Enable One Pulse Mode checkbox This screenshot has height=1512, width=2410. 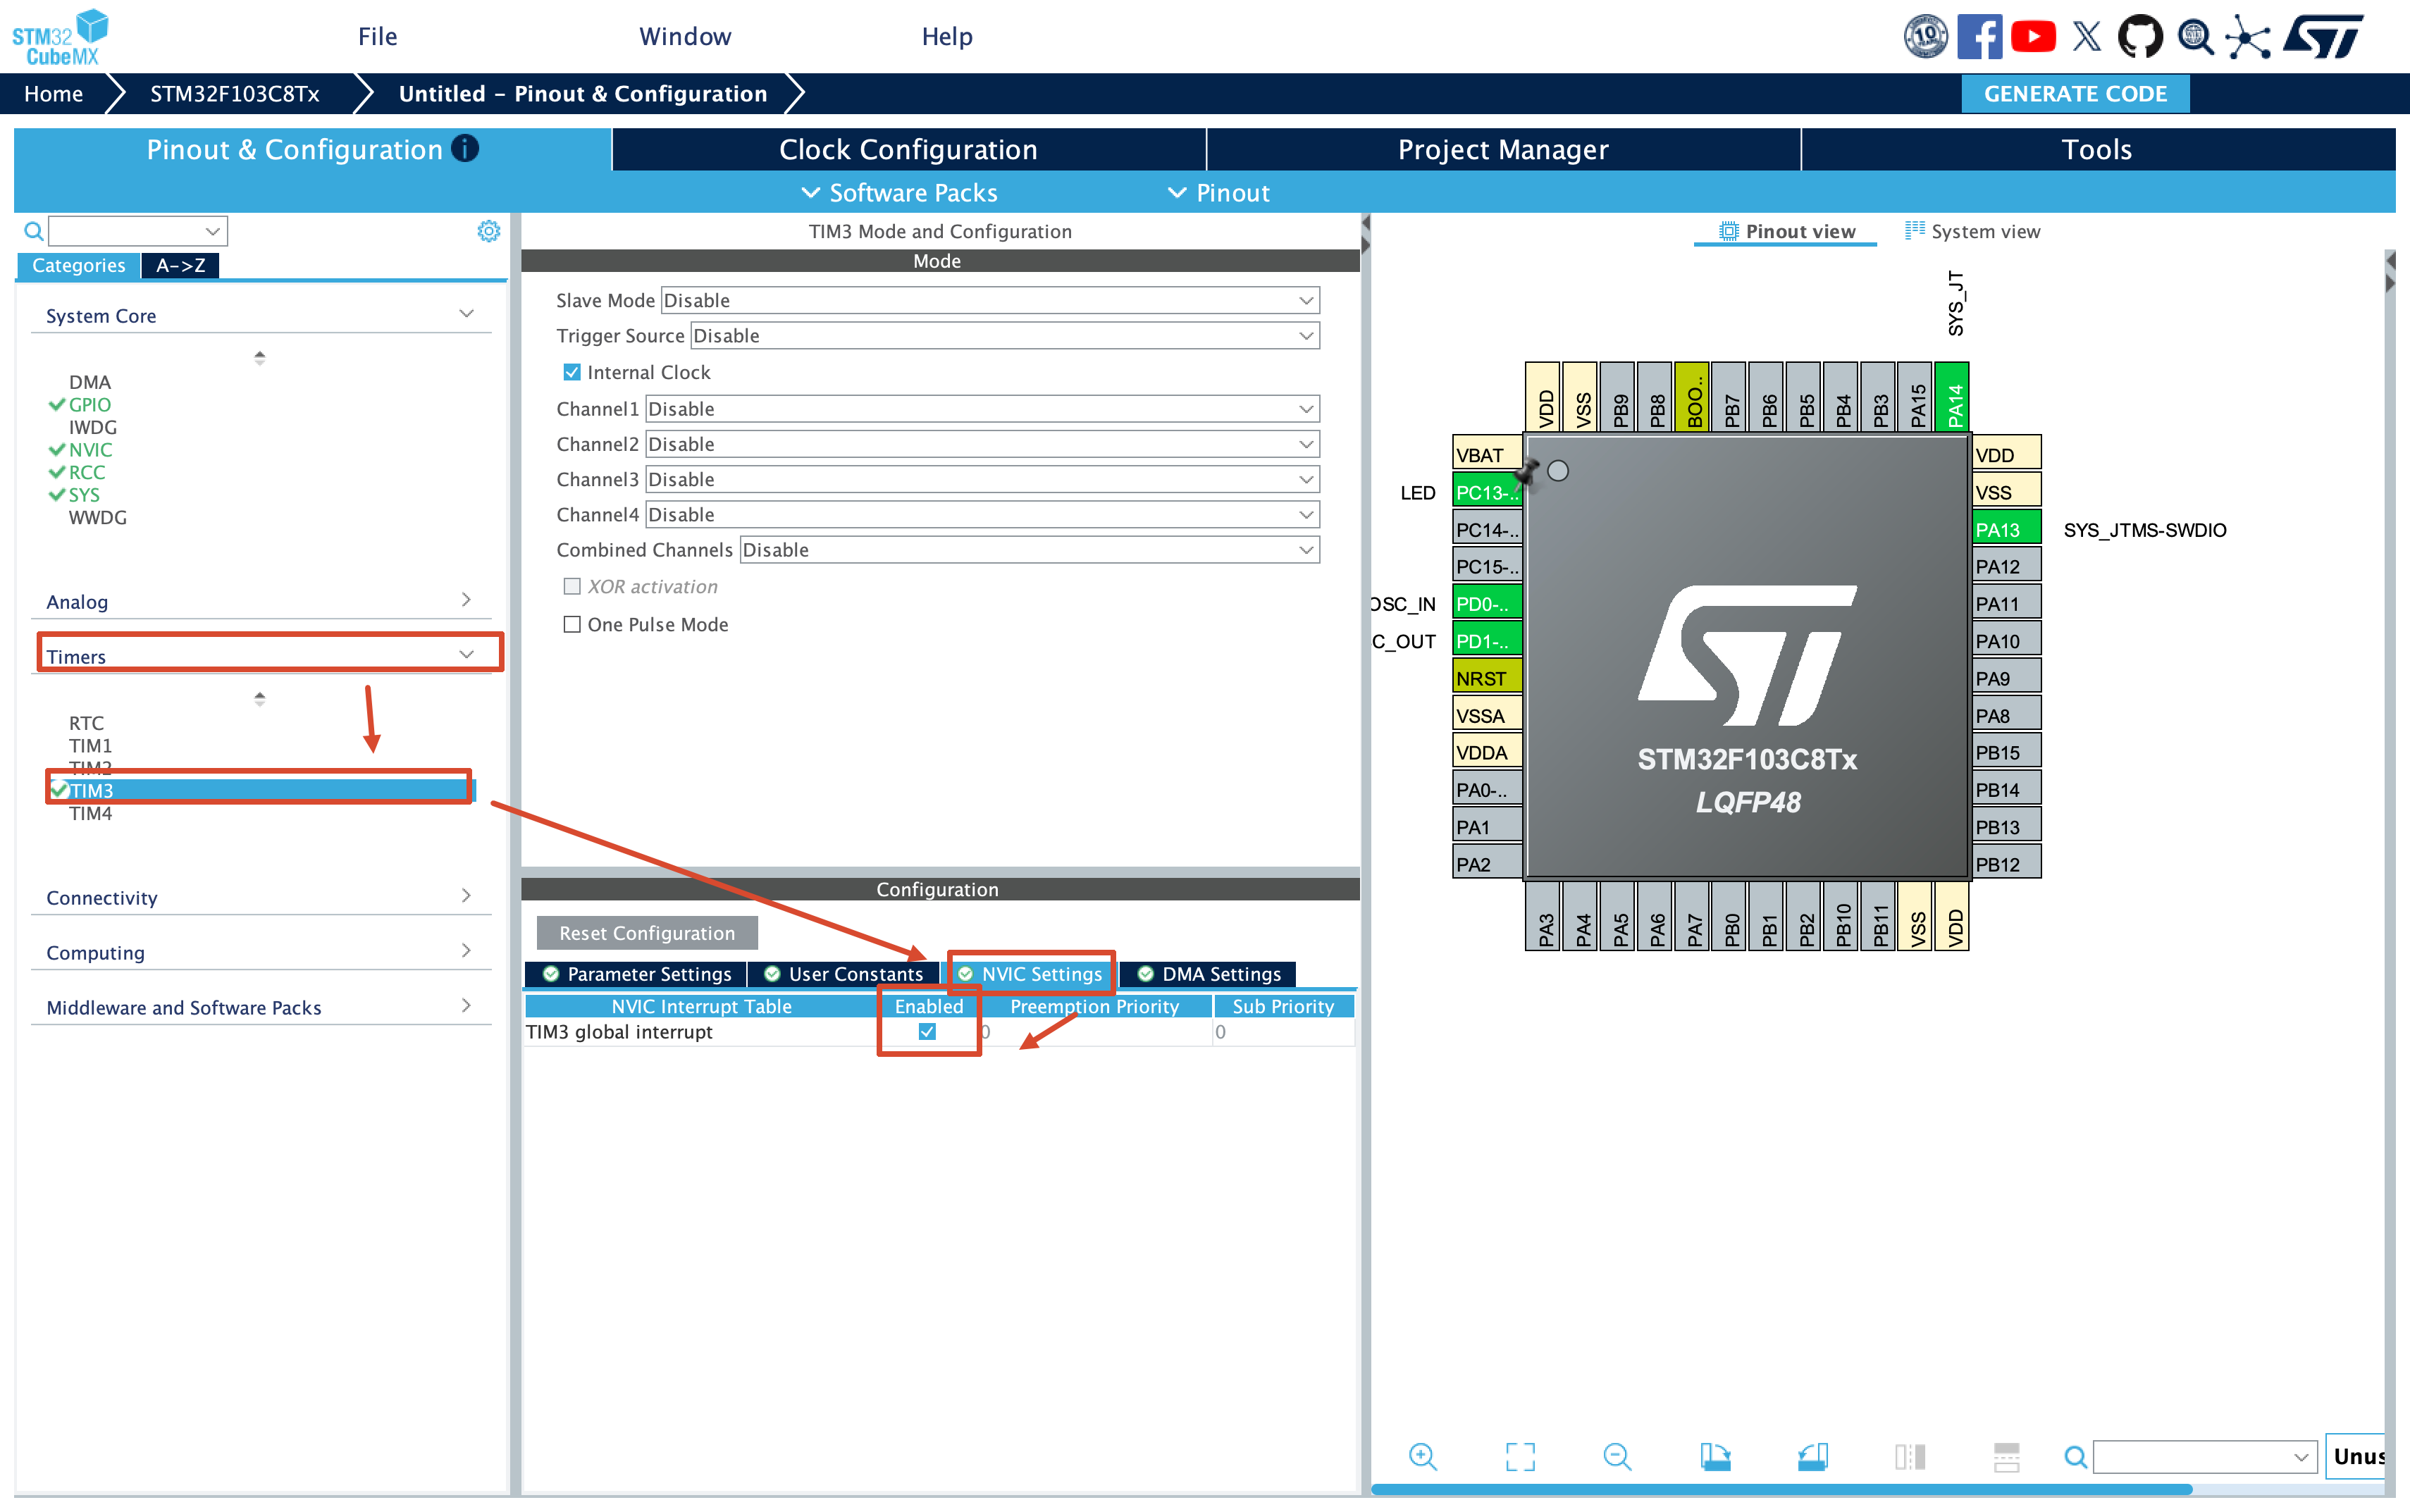tap(572, 624)
